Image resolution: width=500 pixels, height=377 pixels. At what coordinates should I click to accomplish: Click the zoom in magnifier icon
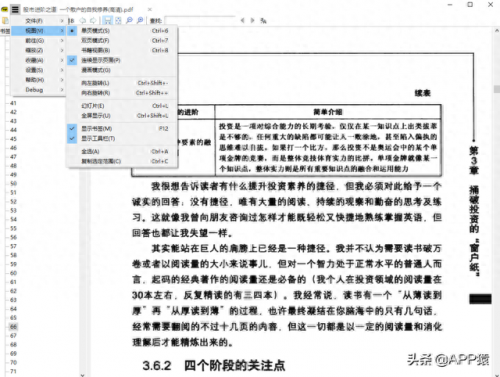click(x=140, y=21)
